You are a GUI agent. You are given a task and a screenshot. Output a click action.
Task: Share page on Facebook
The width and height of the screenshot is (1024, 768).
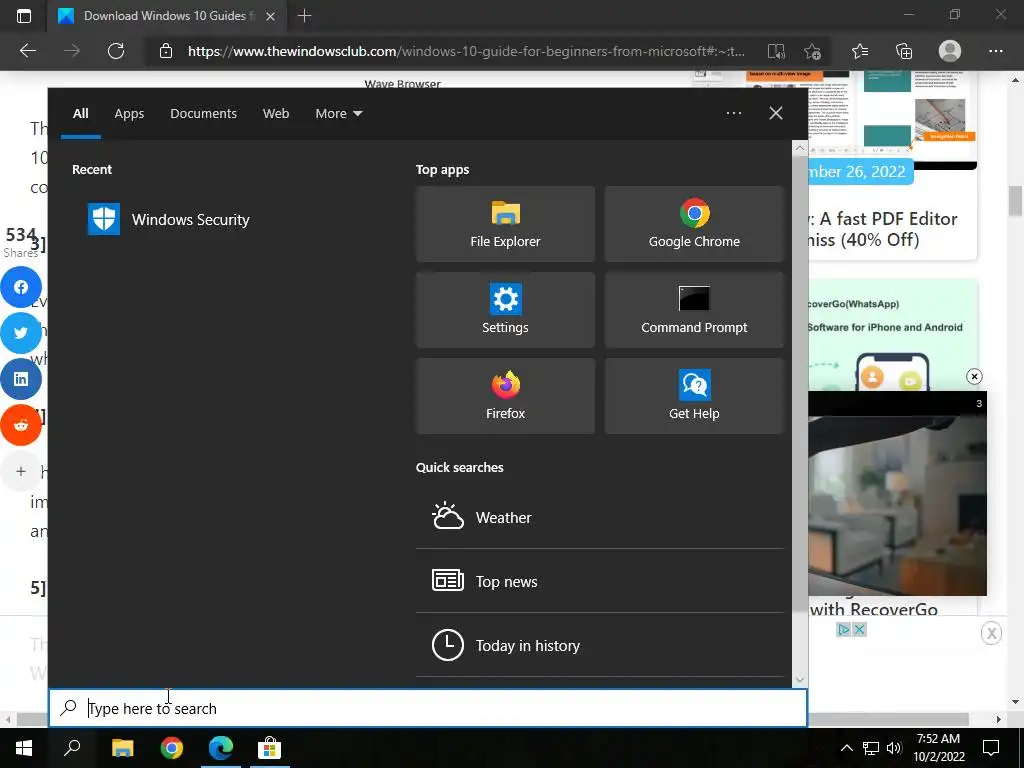point(21,287)
